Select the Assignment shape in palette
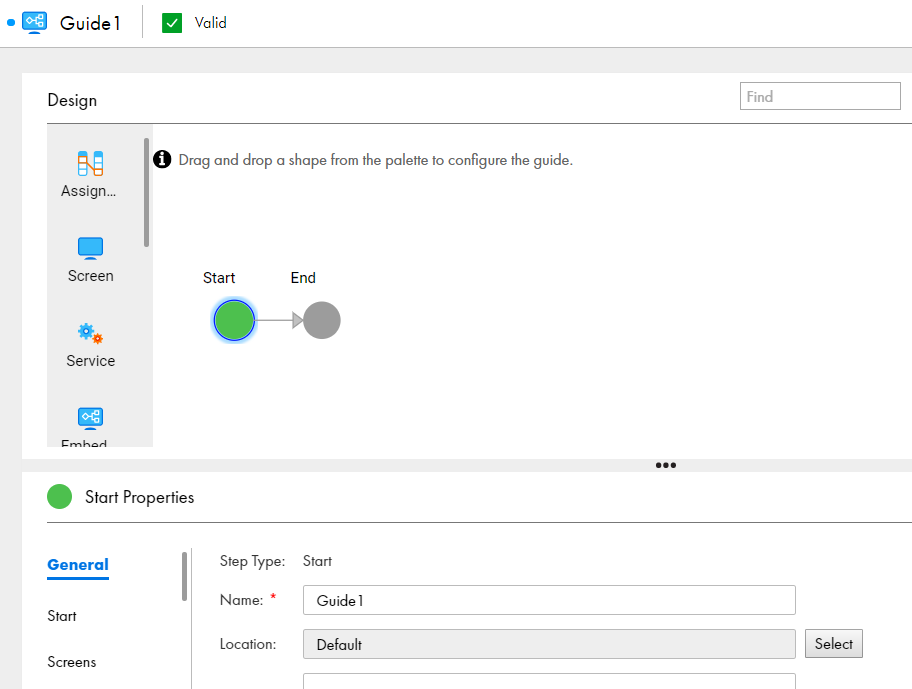The image size is (912, 689). 90,174
